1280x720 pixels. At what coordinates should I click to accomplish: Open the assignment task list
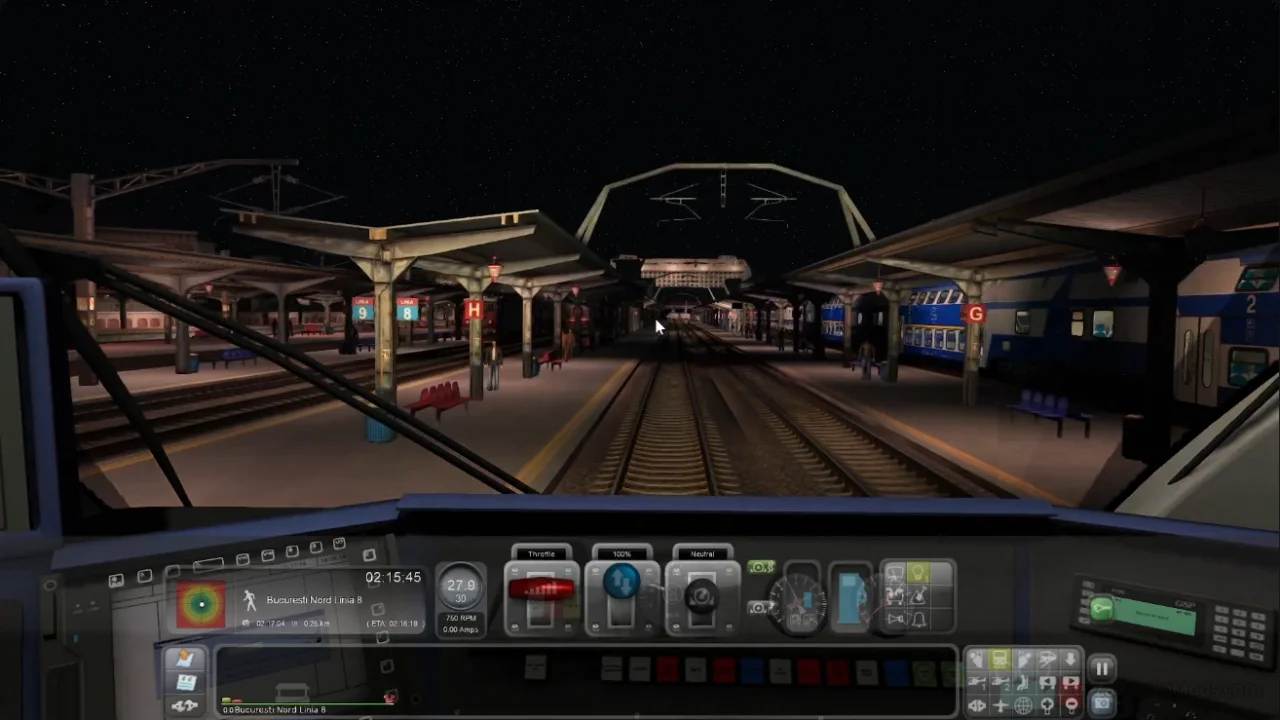click(185, 682)
